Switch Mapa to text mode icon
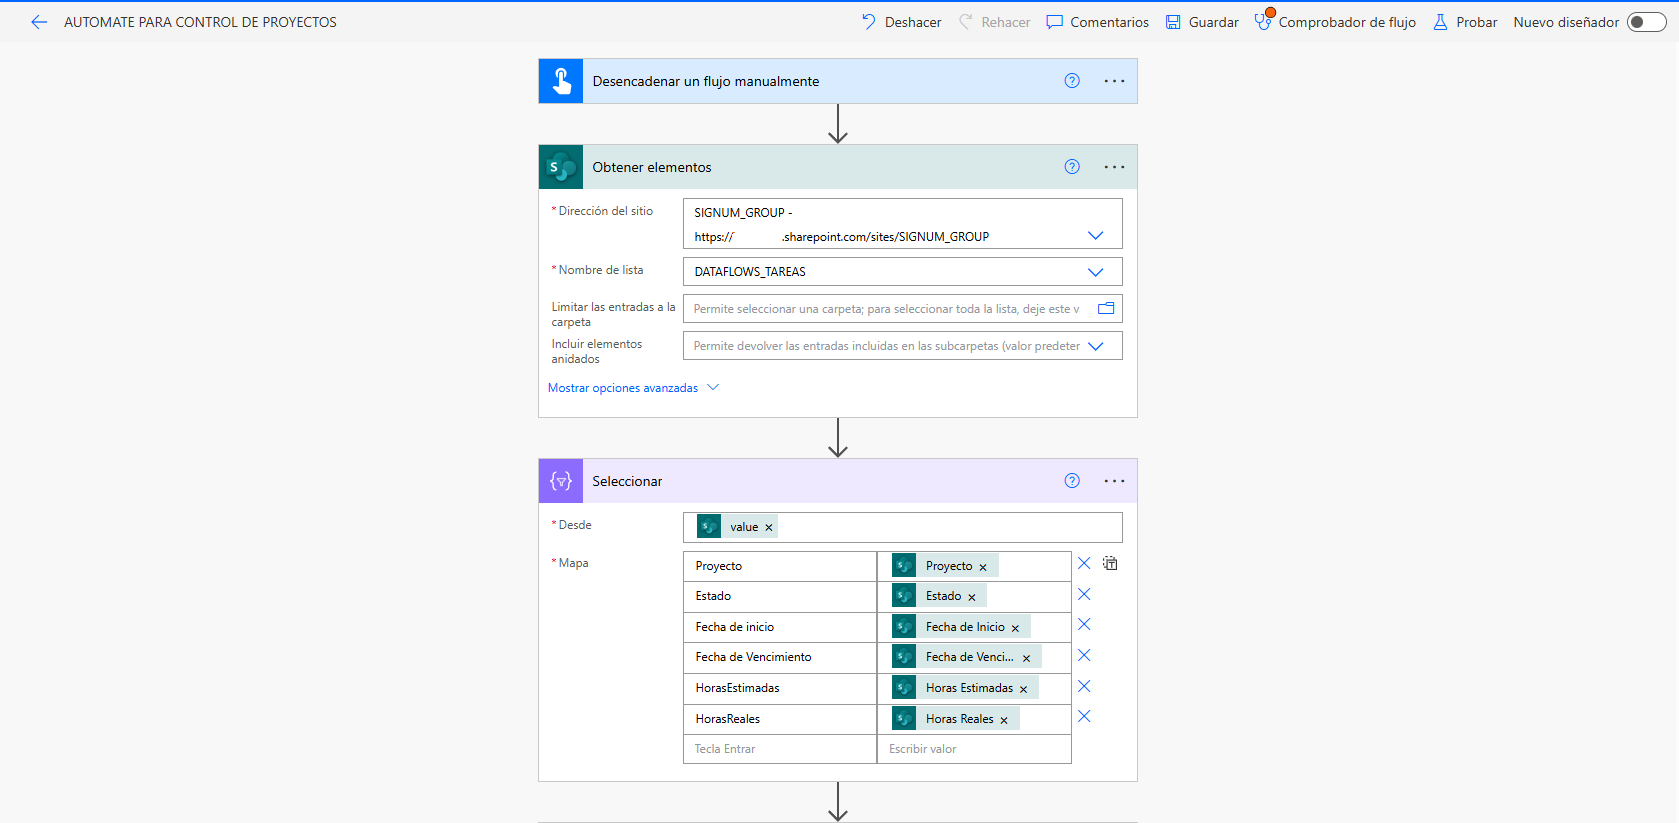 pos(1110,564)
